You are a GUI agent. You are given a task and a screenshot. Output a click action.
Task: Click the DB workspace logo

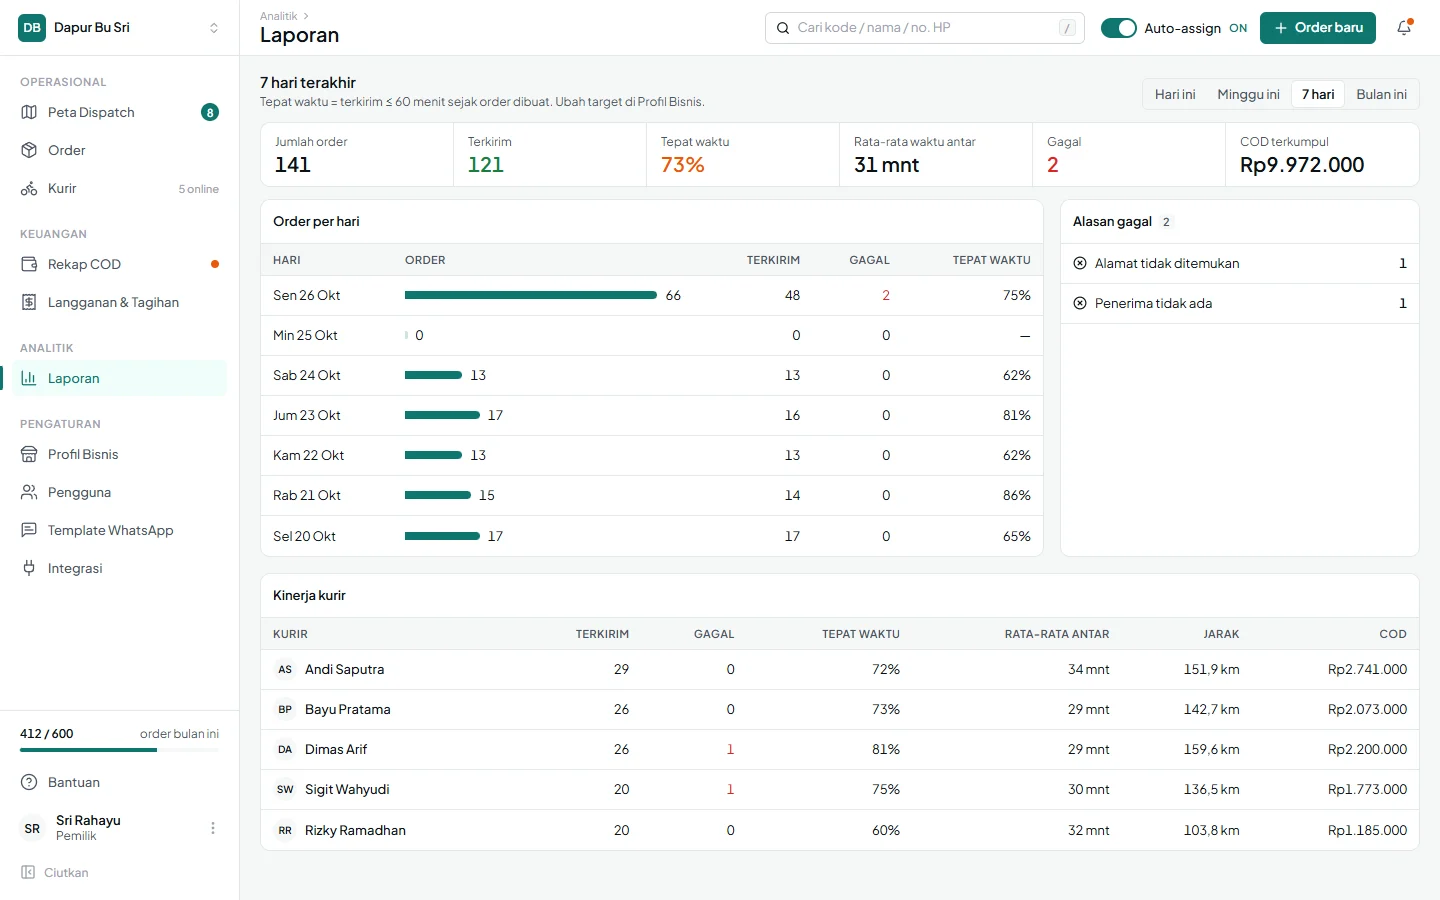pyautogui.click(x=32, y=28)
